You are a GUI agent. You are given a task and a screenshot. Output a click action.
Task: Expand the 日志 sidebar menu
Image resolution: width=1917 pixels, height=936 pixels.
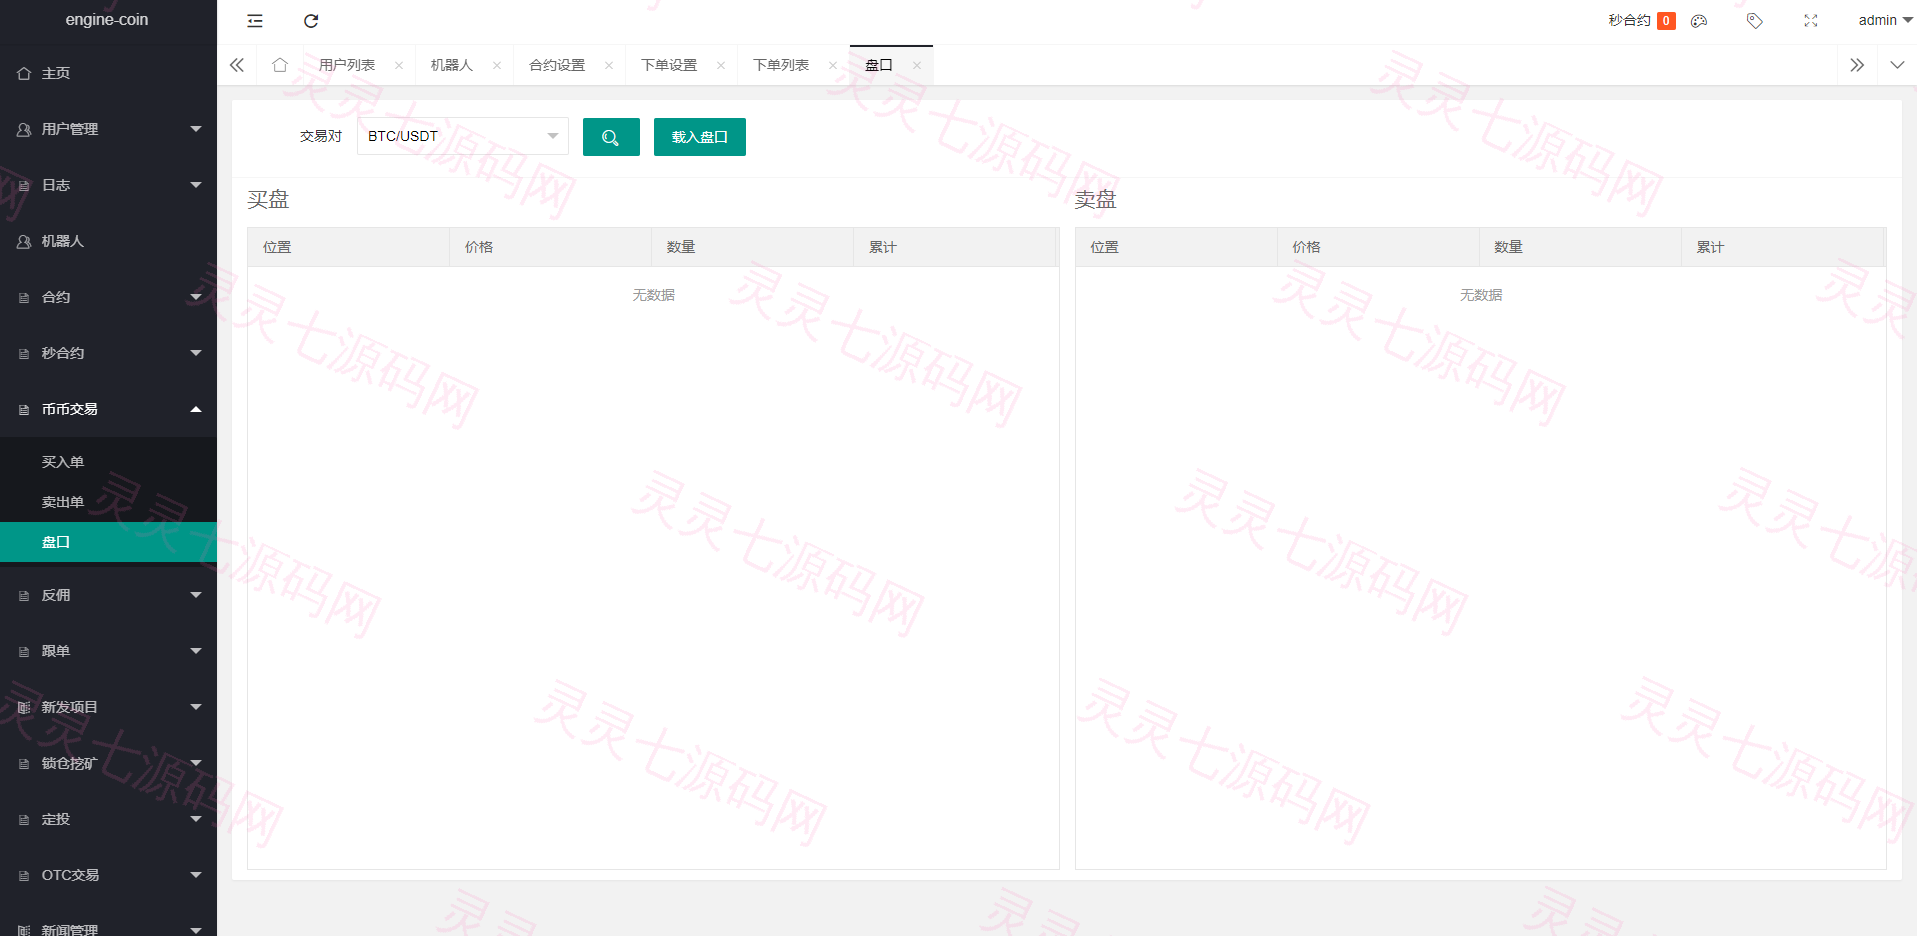point(108,185)
